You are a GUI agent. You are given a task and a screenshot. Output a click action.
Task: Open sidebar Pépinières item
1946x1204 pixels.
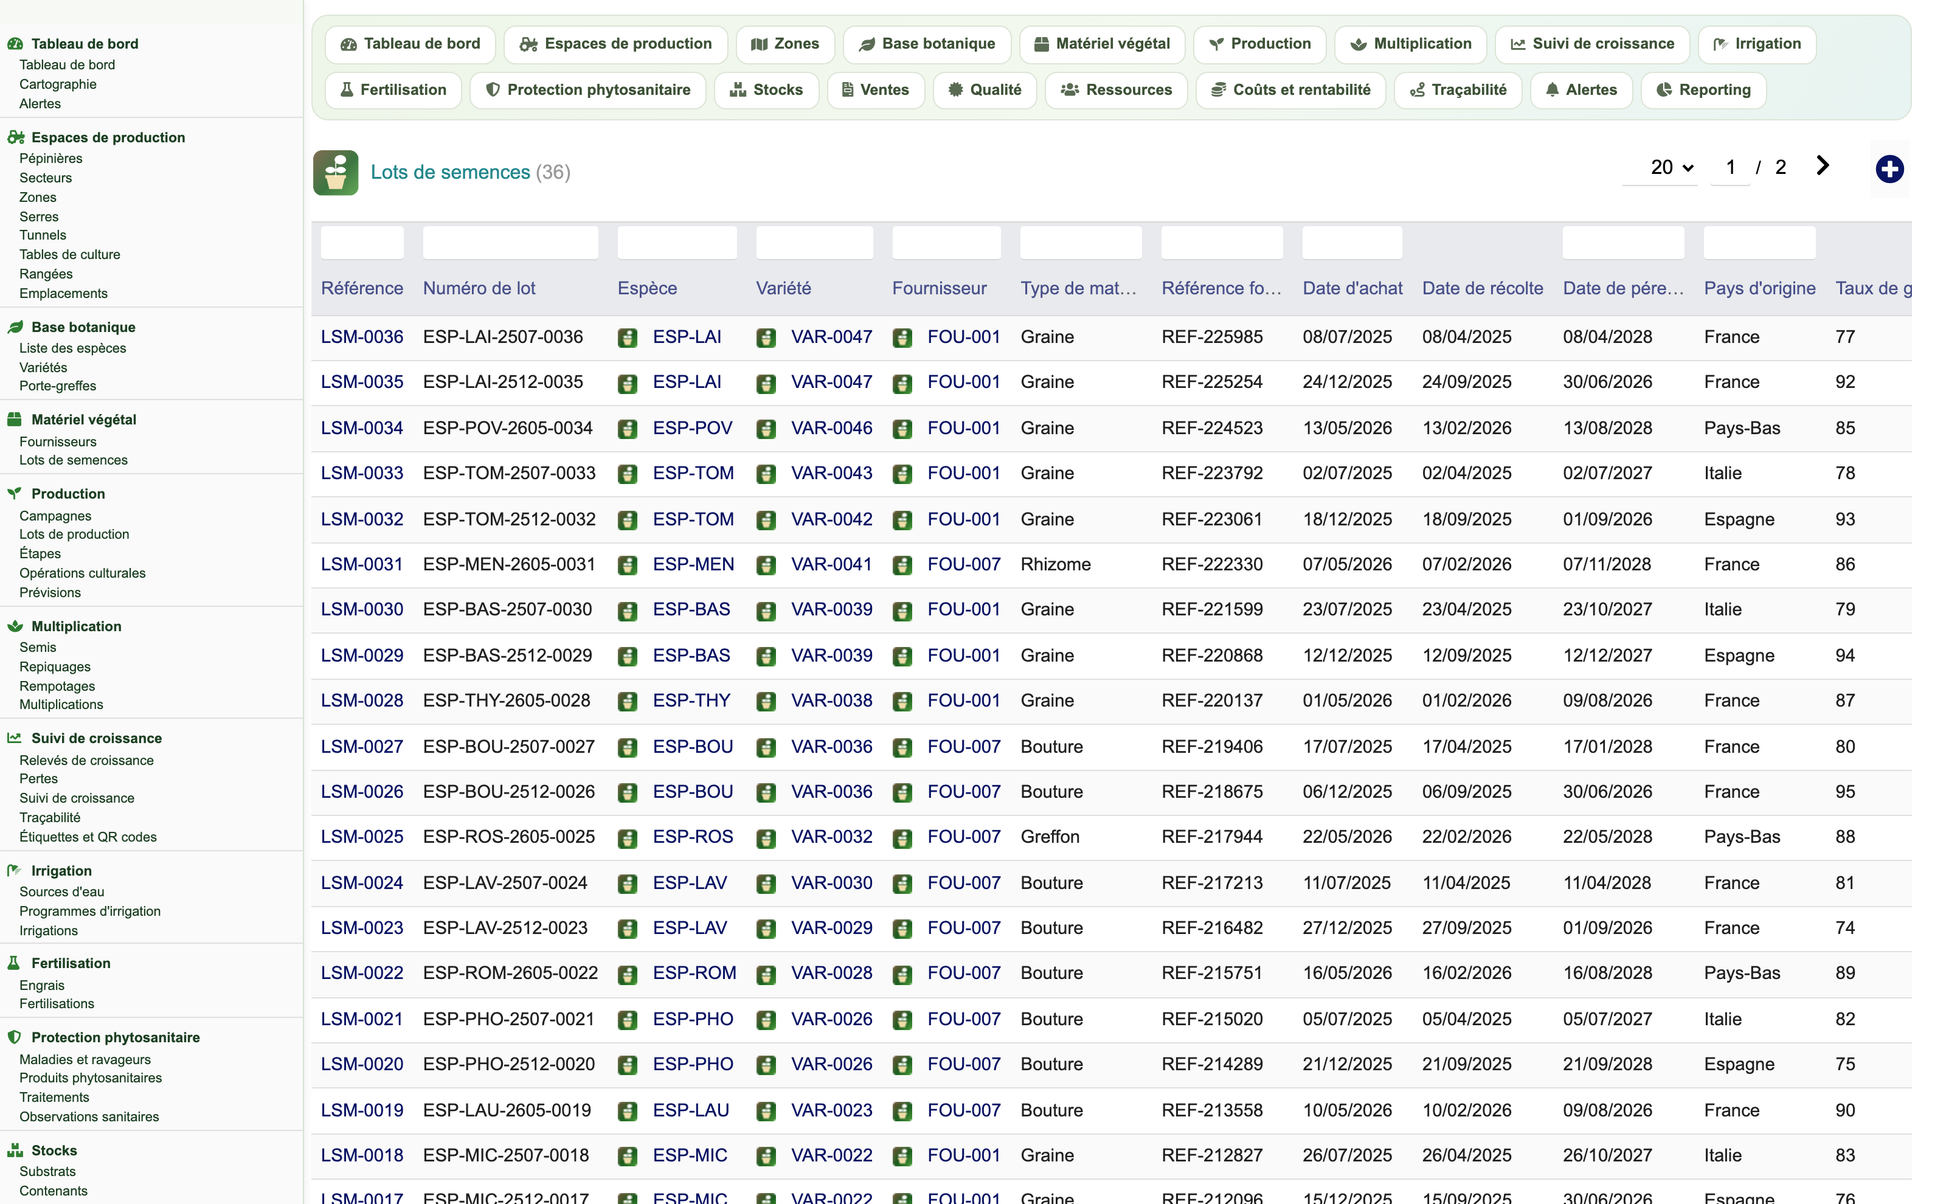pyautogui.click(x=51, y=158)
